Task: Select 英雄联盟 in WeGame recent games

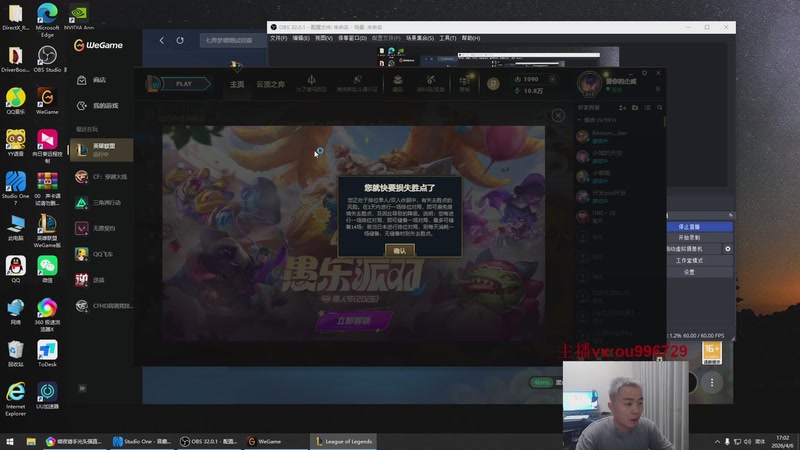Action: pyautogui.click(x=102, y=149)
